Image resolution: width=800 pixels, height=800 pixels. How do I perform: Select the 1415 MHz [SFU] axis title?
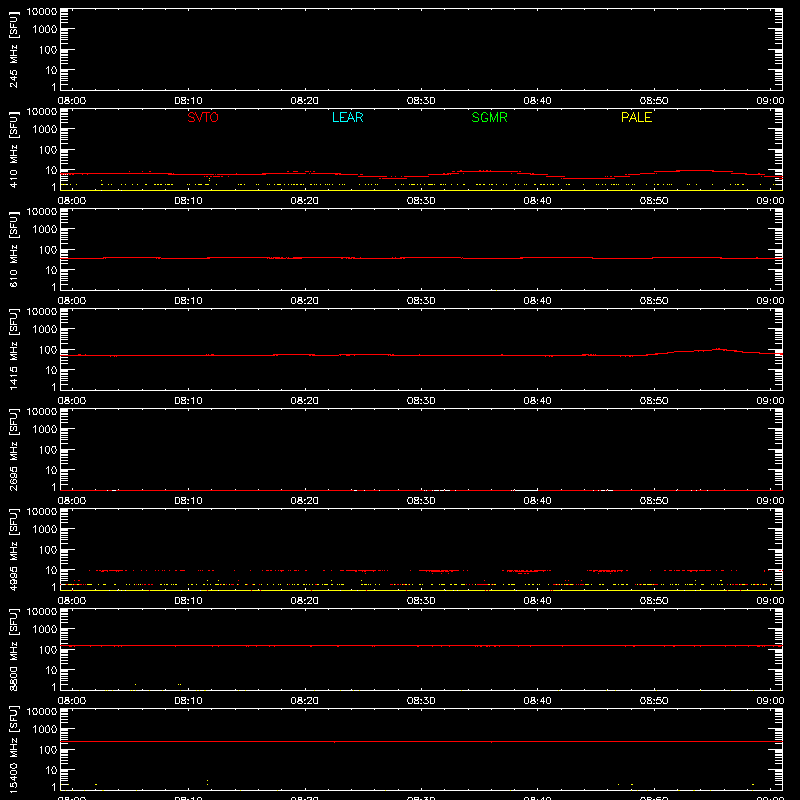[x=13, y=350]
